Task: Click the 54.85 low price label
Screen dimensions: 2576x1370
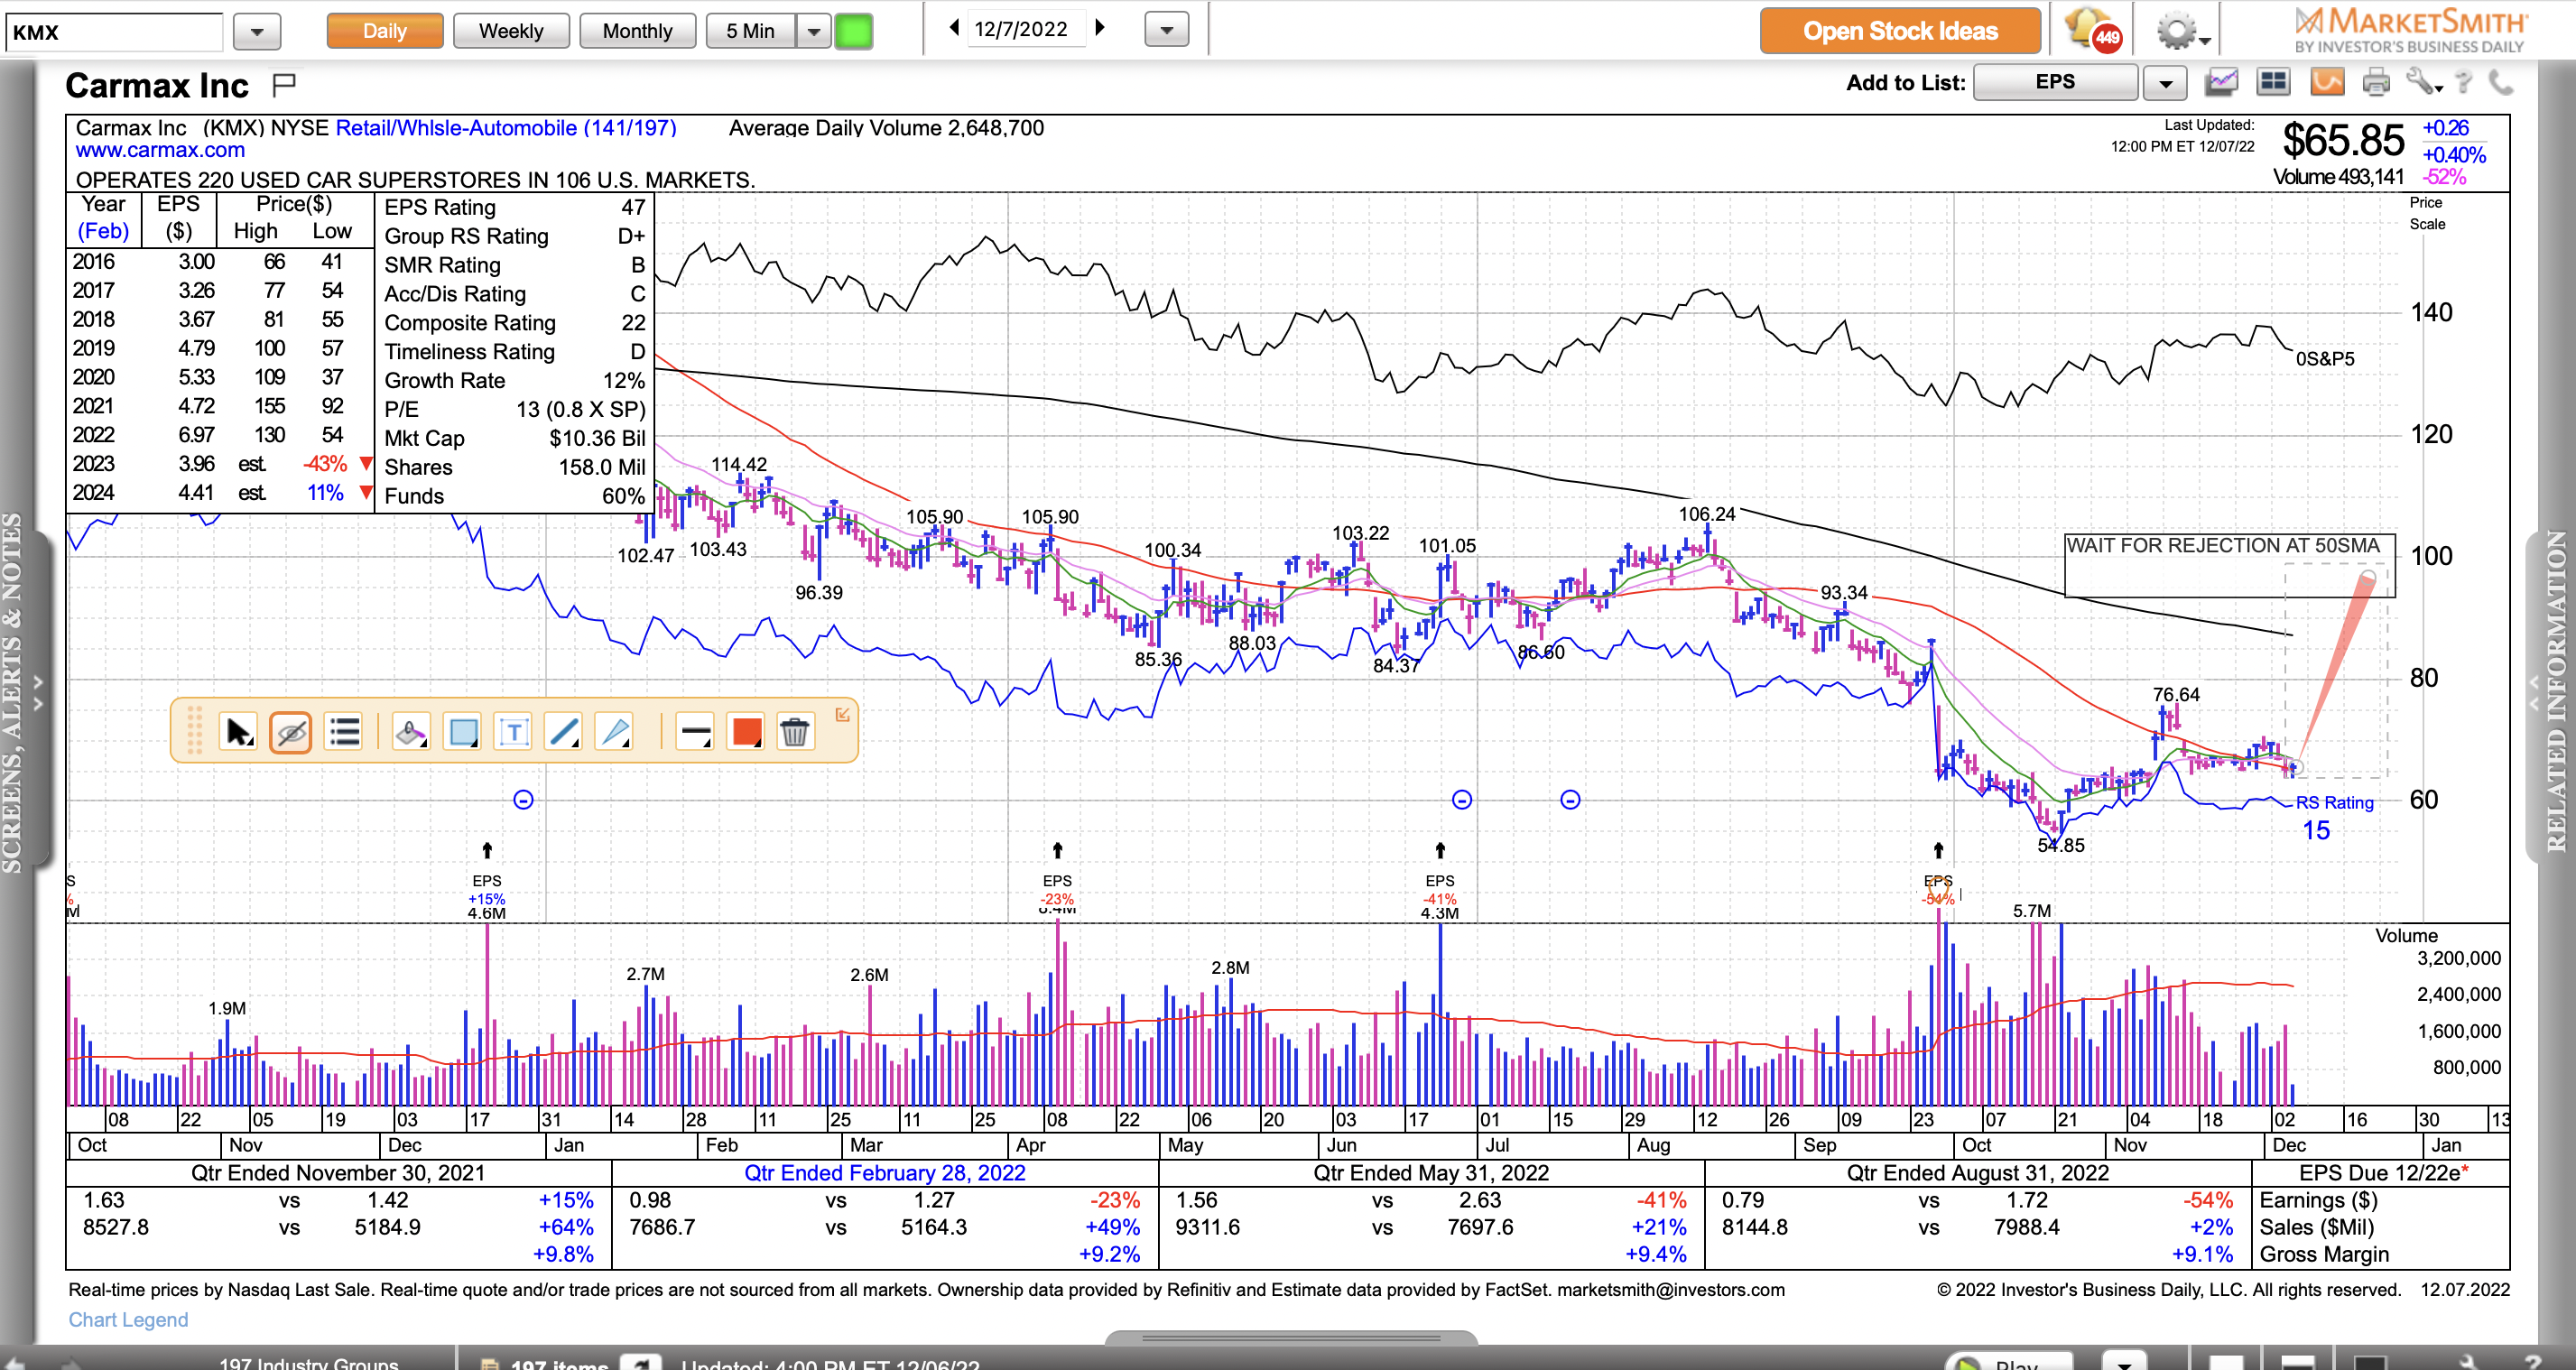Action: pos(2061,845)
